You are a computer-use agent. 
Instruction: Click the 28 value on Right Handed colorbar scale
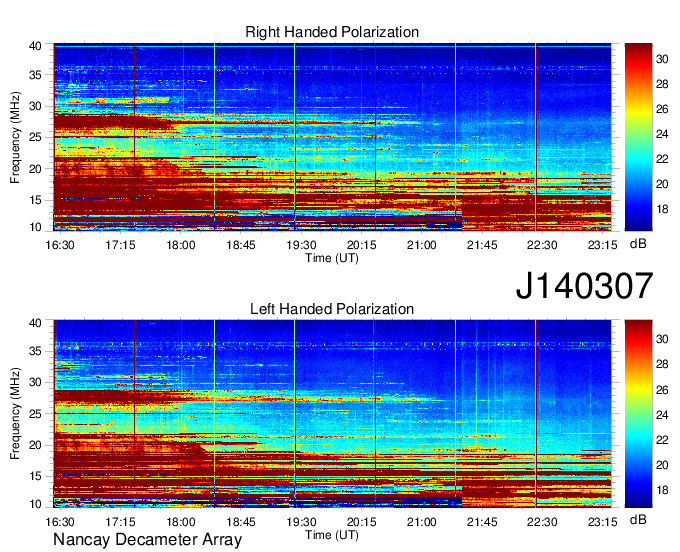point(662,84)
